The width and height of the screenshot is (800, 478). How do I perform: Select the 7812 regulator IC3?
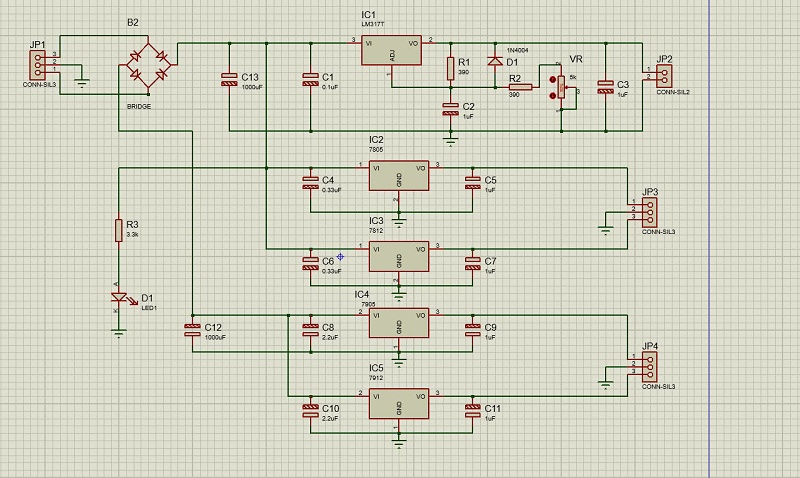(x=399, y=257)
